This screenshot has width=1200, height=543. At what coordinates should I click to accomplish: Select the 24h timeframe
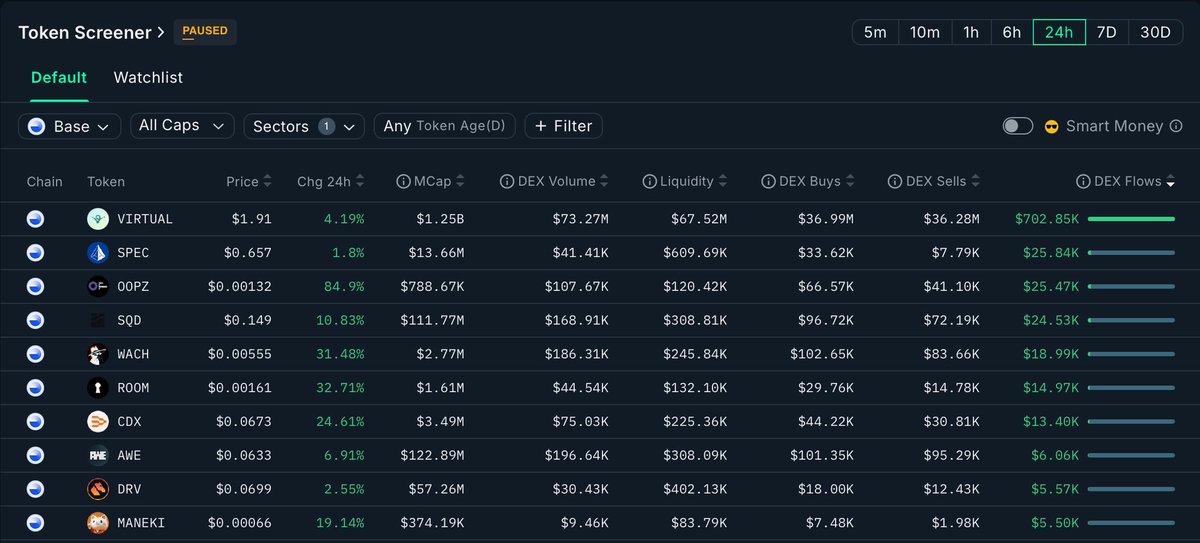tap(1059, 32)
